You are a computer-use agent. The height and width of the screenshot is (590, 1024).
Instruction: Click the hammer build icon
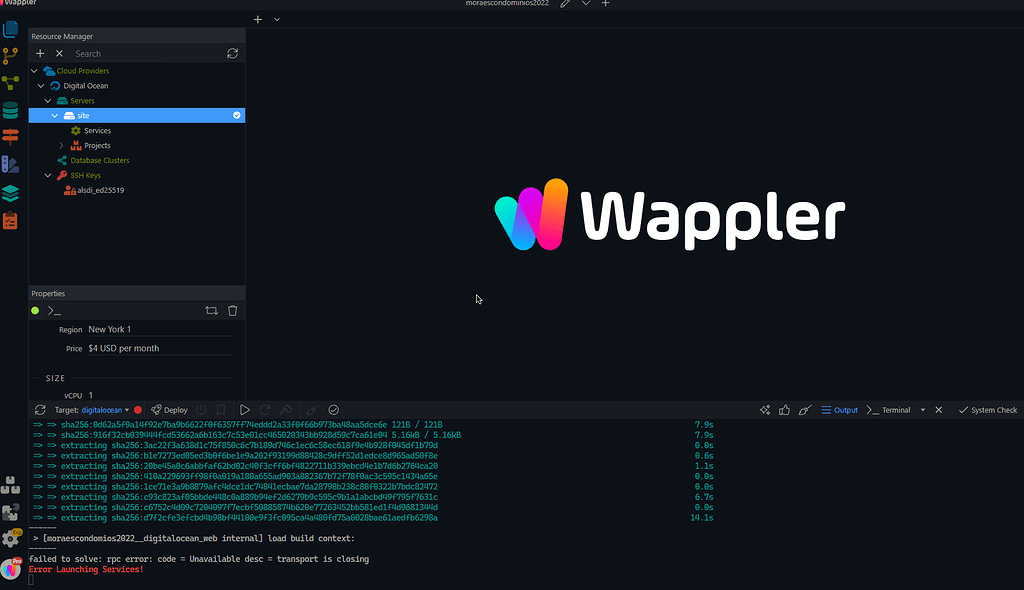pos(285,410)
